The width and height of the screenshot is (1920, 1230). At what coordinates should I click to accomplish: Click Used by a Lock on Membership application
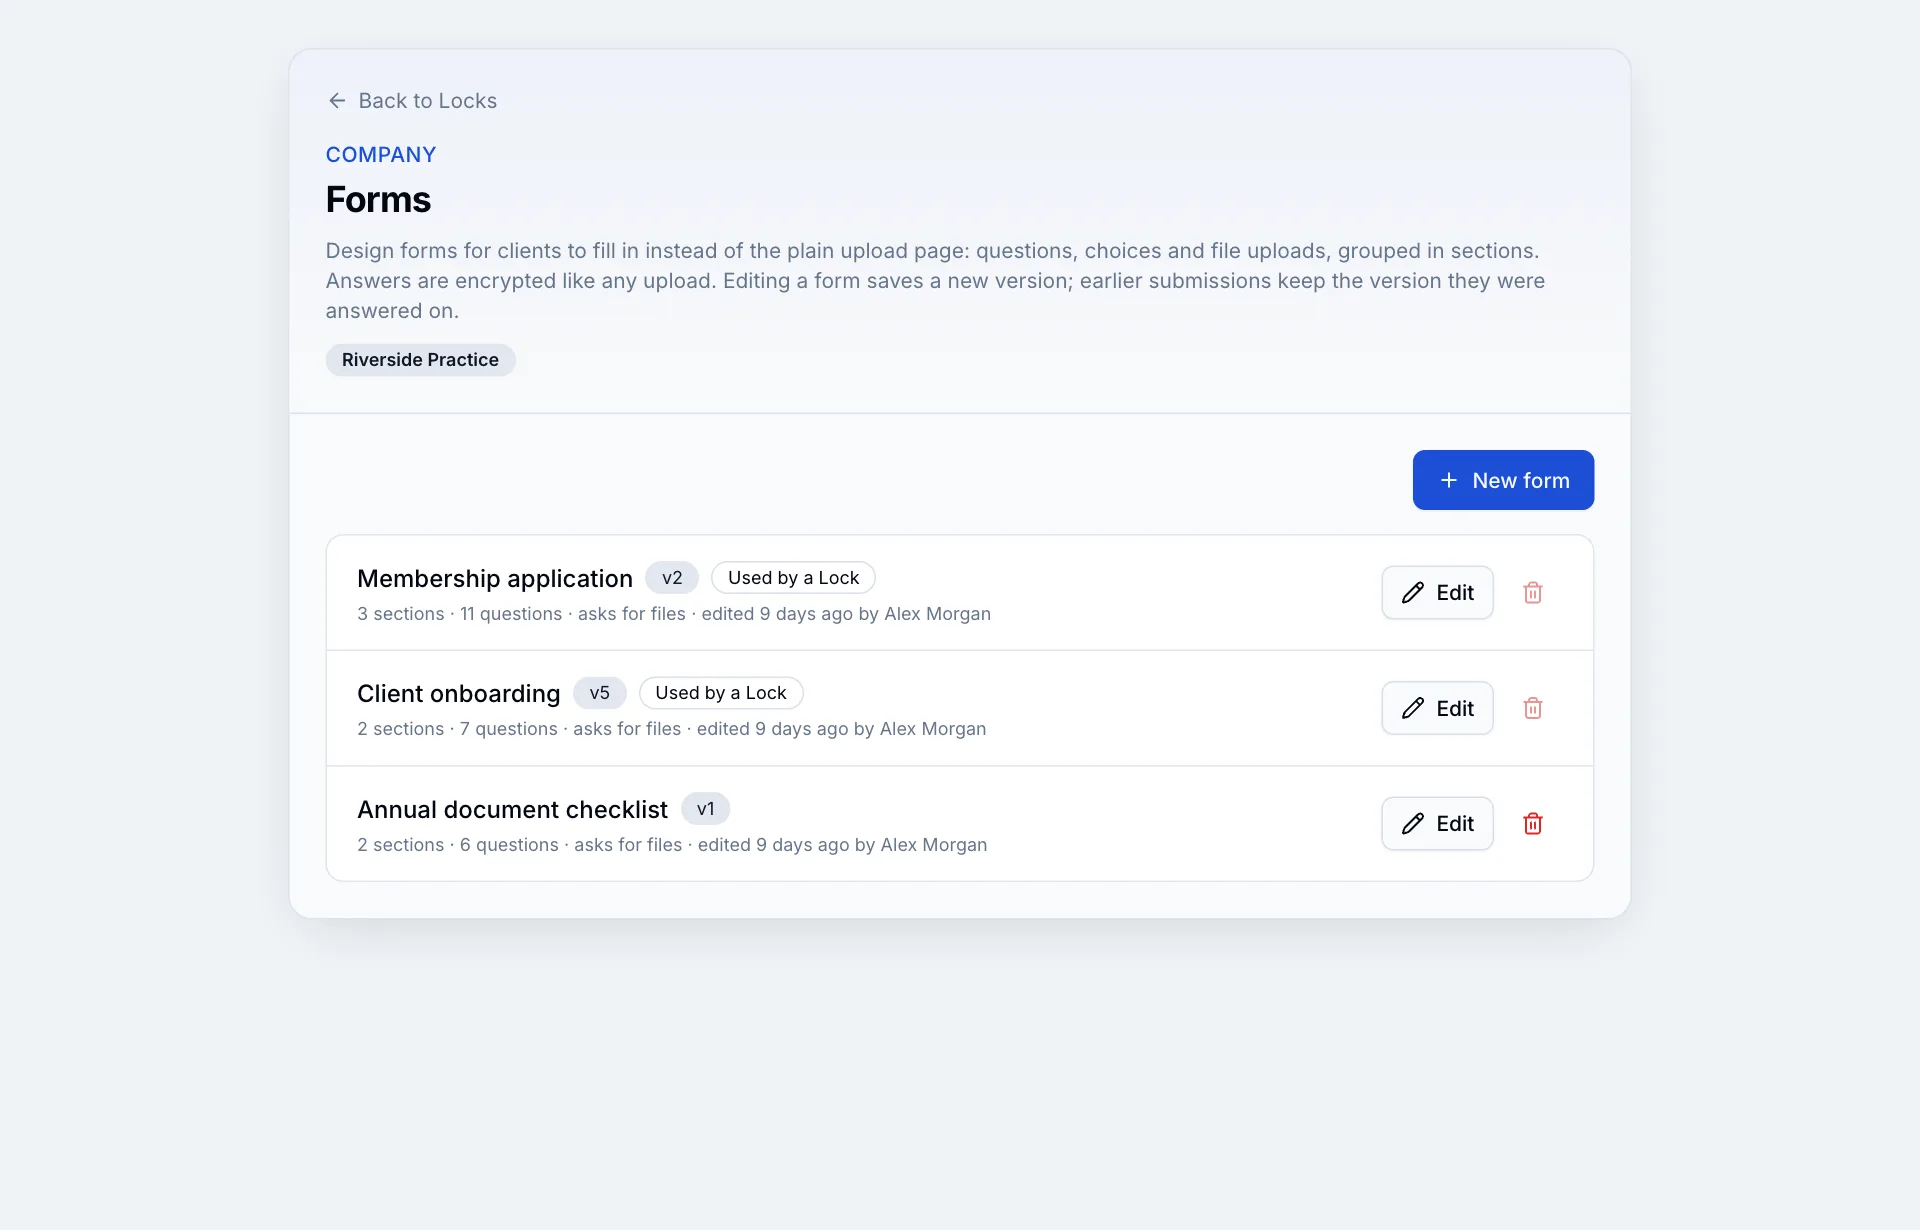pos(793,578)
